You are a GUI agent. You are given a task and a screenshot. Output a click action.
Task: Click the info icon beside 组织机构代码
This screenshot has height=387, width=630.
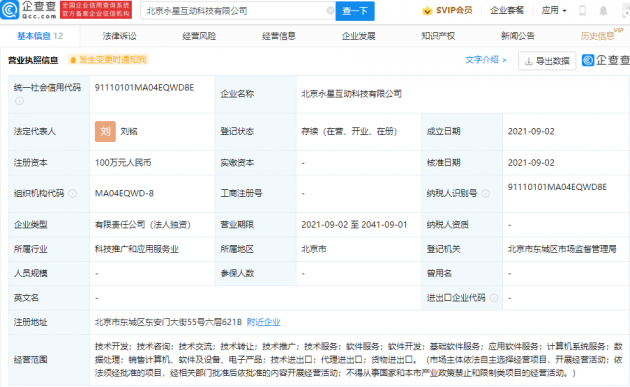coord(72,194)
